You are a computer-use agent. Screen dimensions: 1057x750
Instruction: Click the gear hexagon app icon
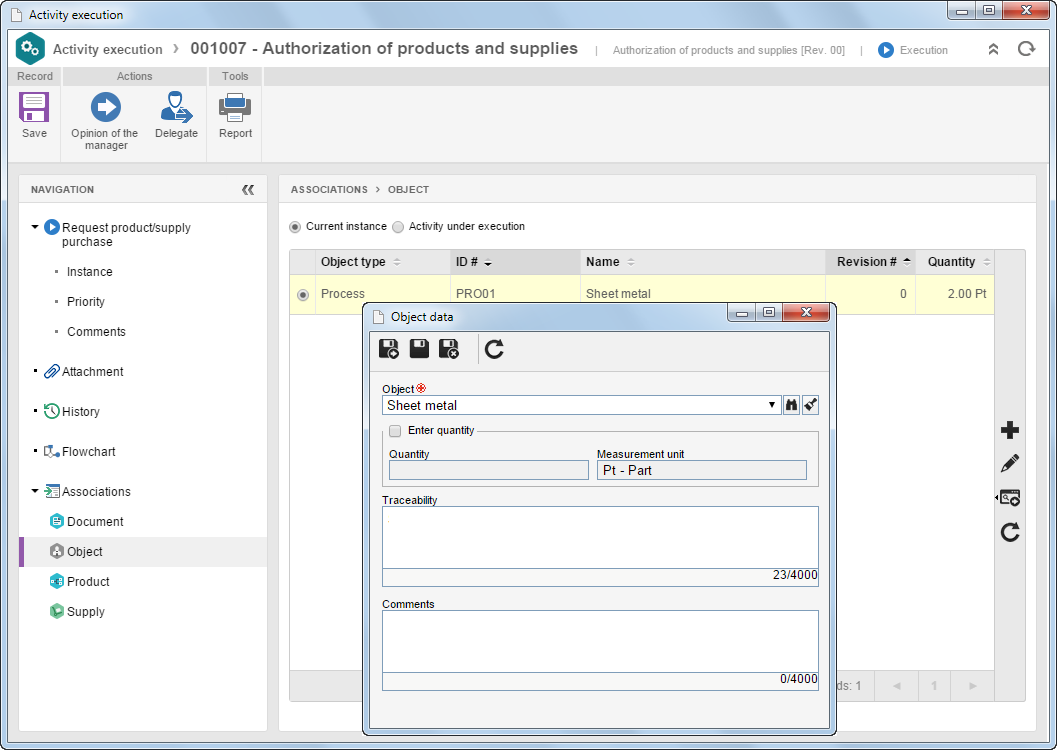[x=30, y=49]
